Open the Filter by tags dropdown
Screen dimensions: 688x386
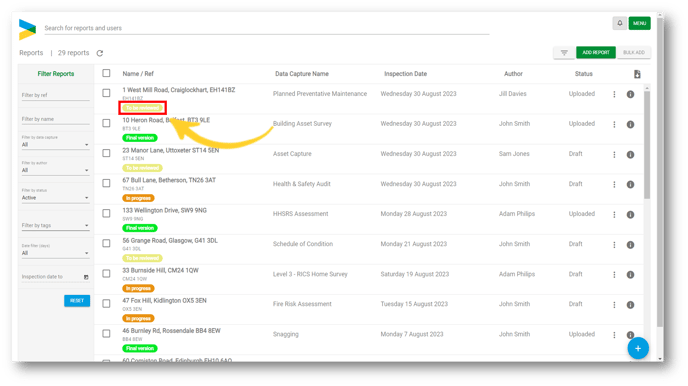pos(55,225)
